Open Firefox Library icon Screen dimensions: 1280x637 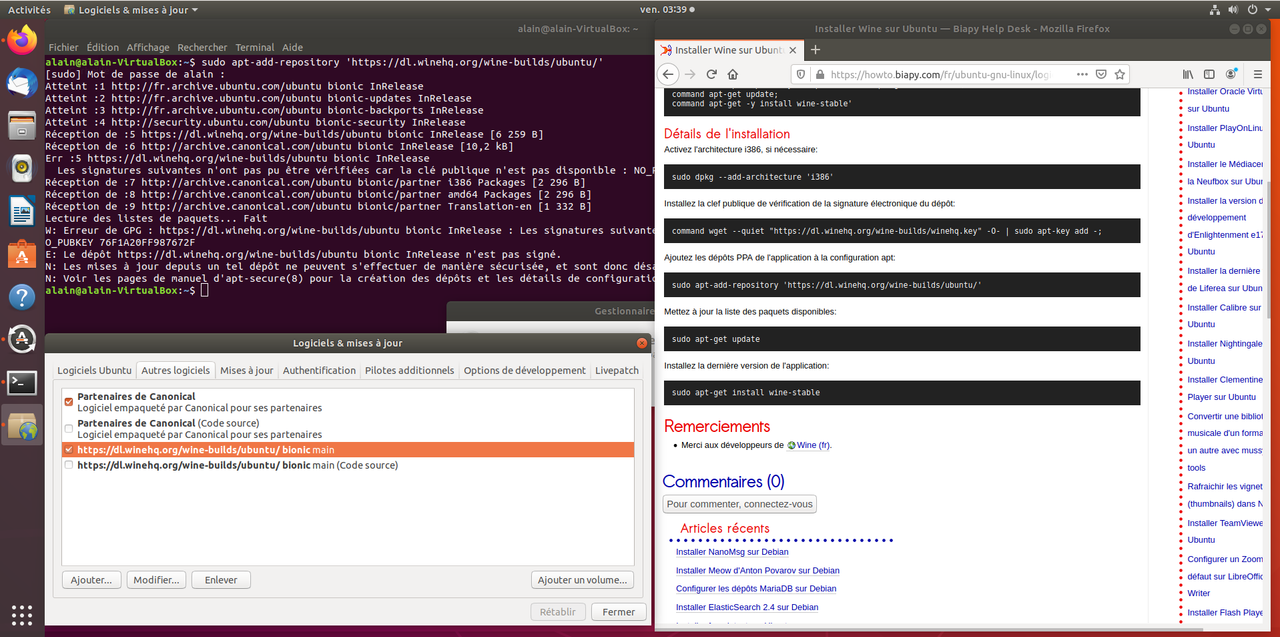(1188, 74)
